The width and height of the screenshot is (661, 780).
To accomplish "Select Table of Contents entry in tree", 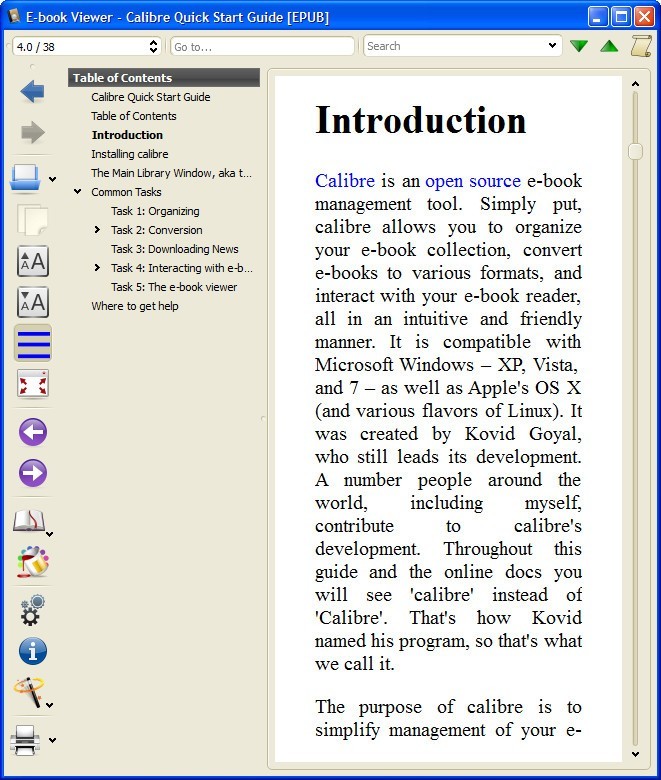I will pyautogui.click(x=134, y=116).
